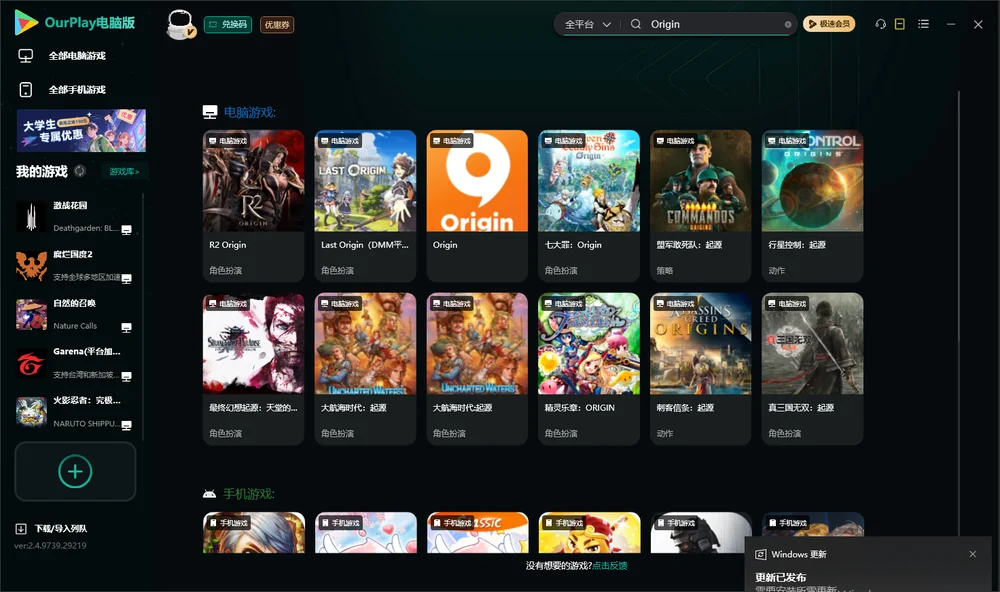Open the 行星控制: 起源 card

pos(812,205)
